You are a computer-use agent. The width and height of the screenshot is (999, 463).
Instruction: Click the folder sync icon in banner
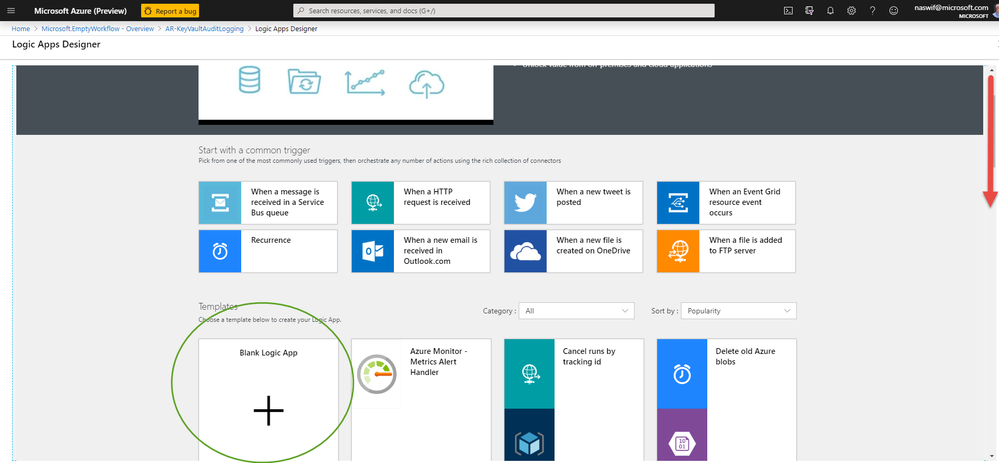[304, 82]
